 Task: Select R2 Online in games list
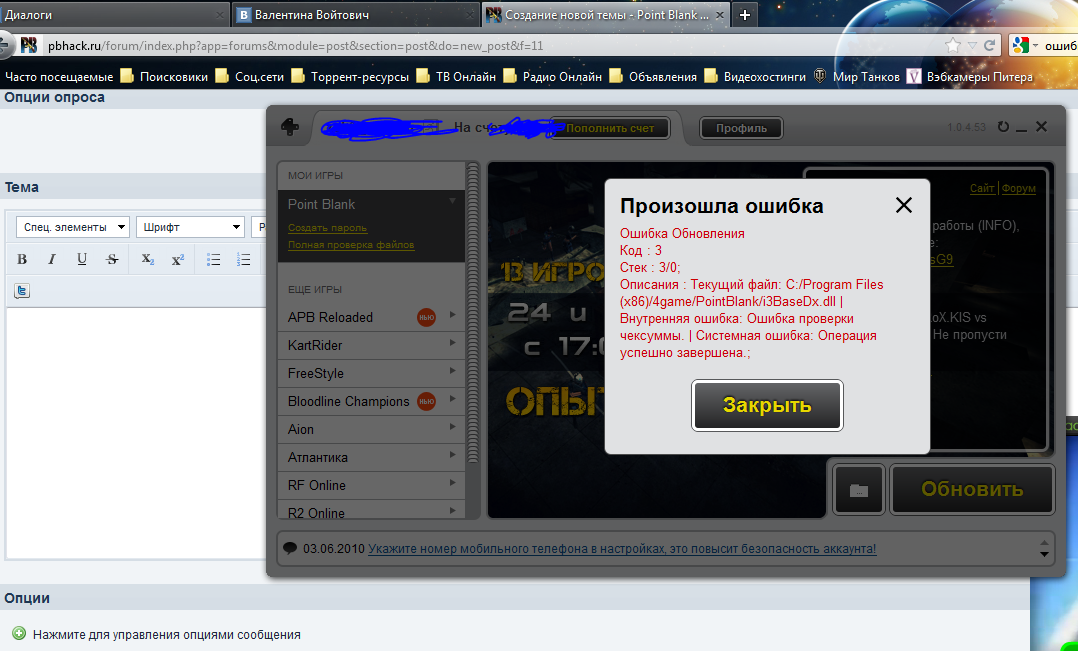tap(371, 512)
